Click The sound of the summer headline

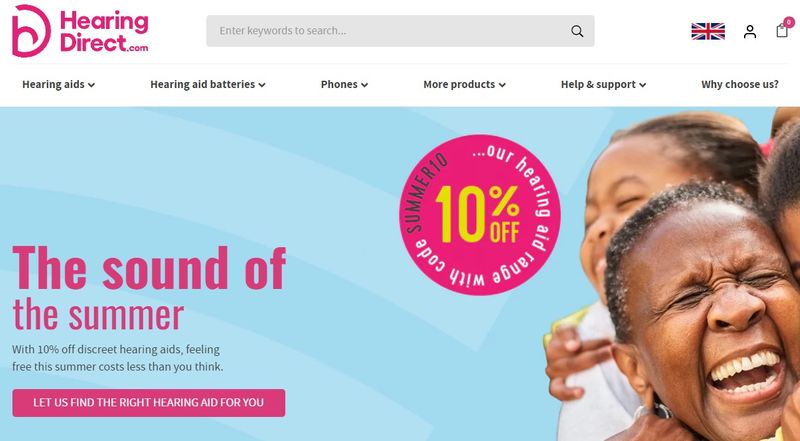tap(149, 288)
